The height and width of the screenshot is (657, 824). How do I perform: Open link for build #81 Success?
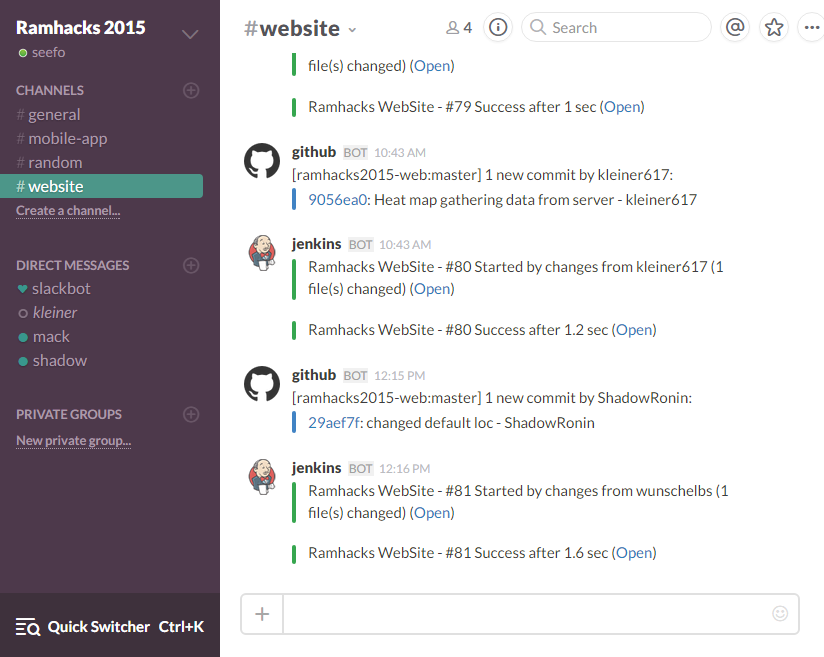(x=634, y=552)
